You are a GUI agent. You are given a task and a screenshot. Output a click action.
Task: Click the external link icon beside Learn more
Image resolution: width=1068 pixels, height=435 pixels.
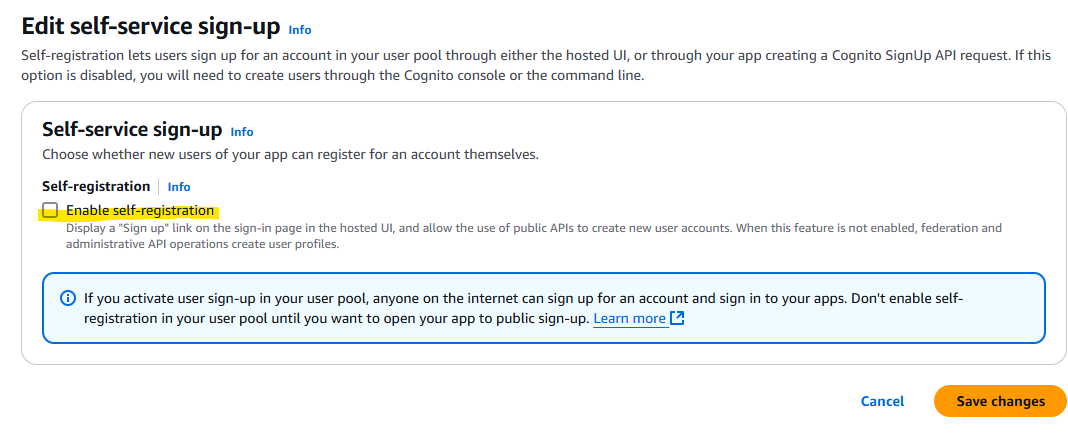677,318
